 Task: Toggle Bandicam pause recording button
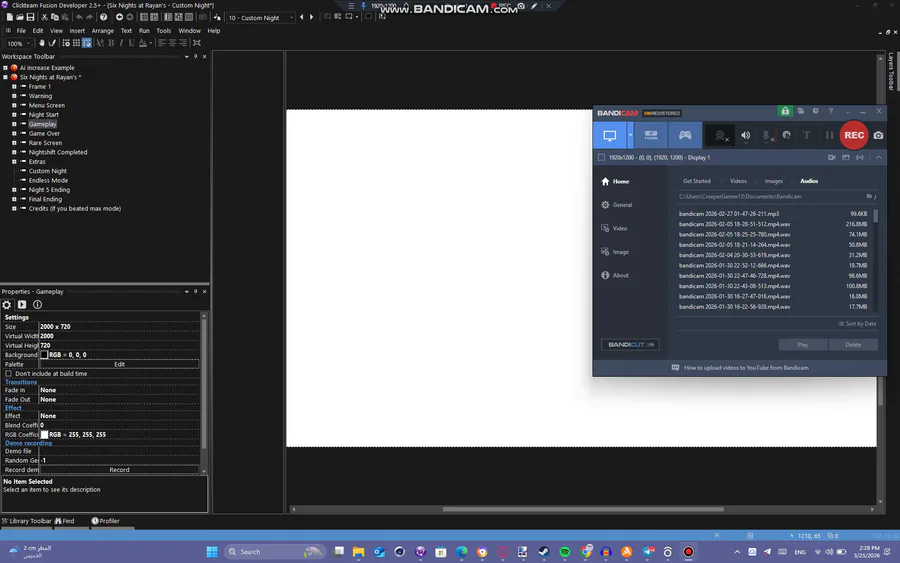[829, 135]
